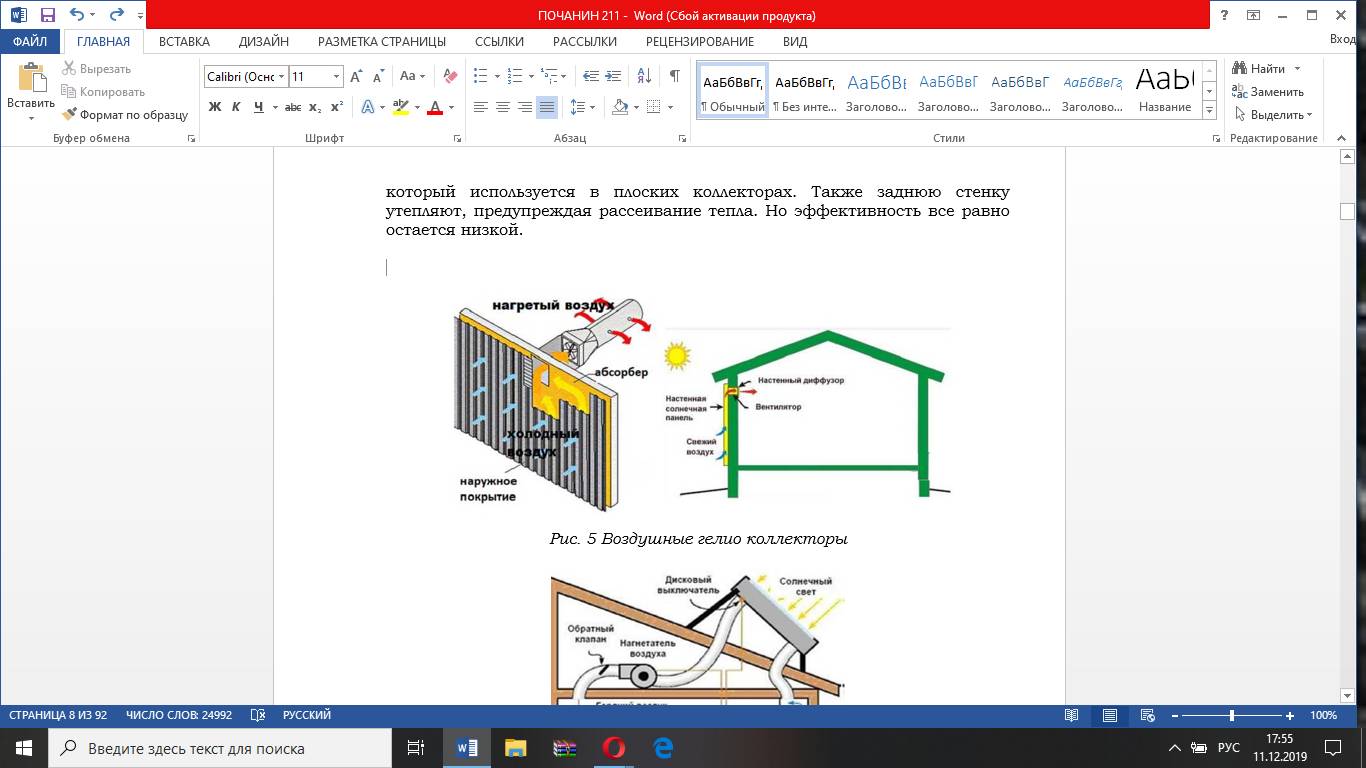This screenshot has height=768, width=1366.
Task: Switch to the ССЫЛКИ tab
Action: click(499, 42)
